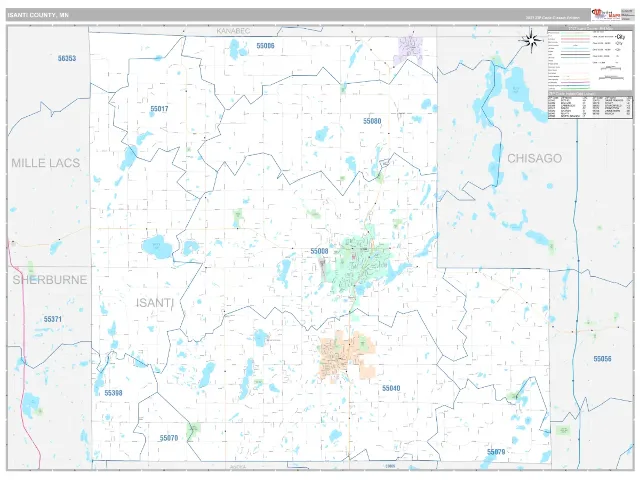Click the map publisher logo in header
Viewport: 640px width, 480px height.
606,15
